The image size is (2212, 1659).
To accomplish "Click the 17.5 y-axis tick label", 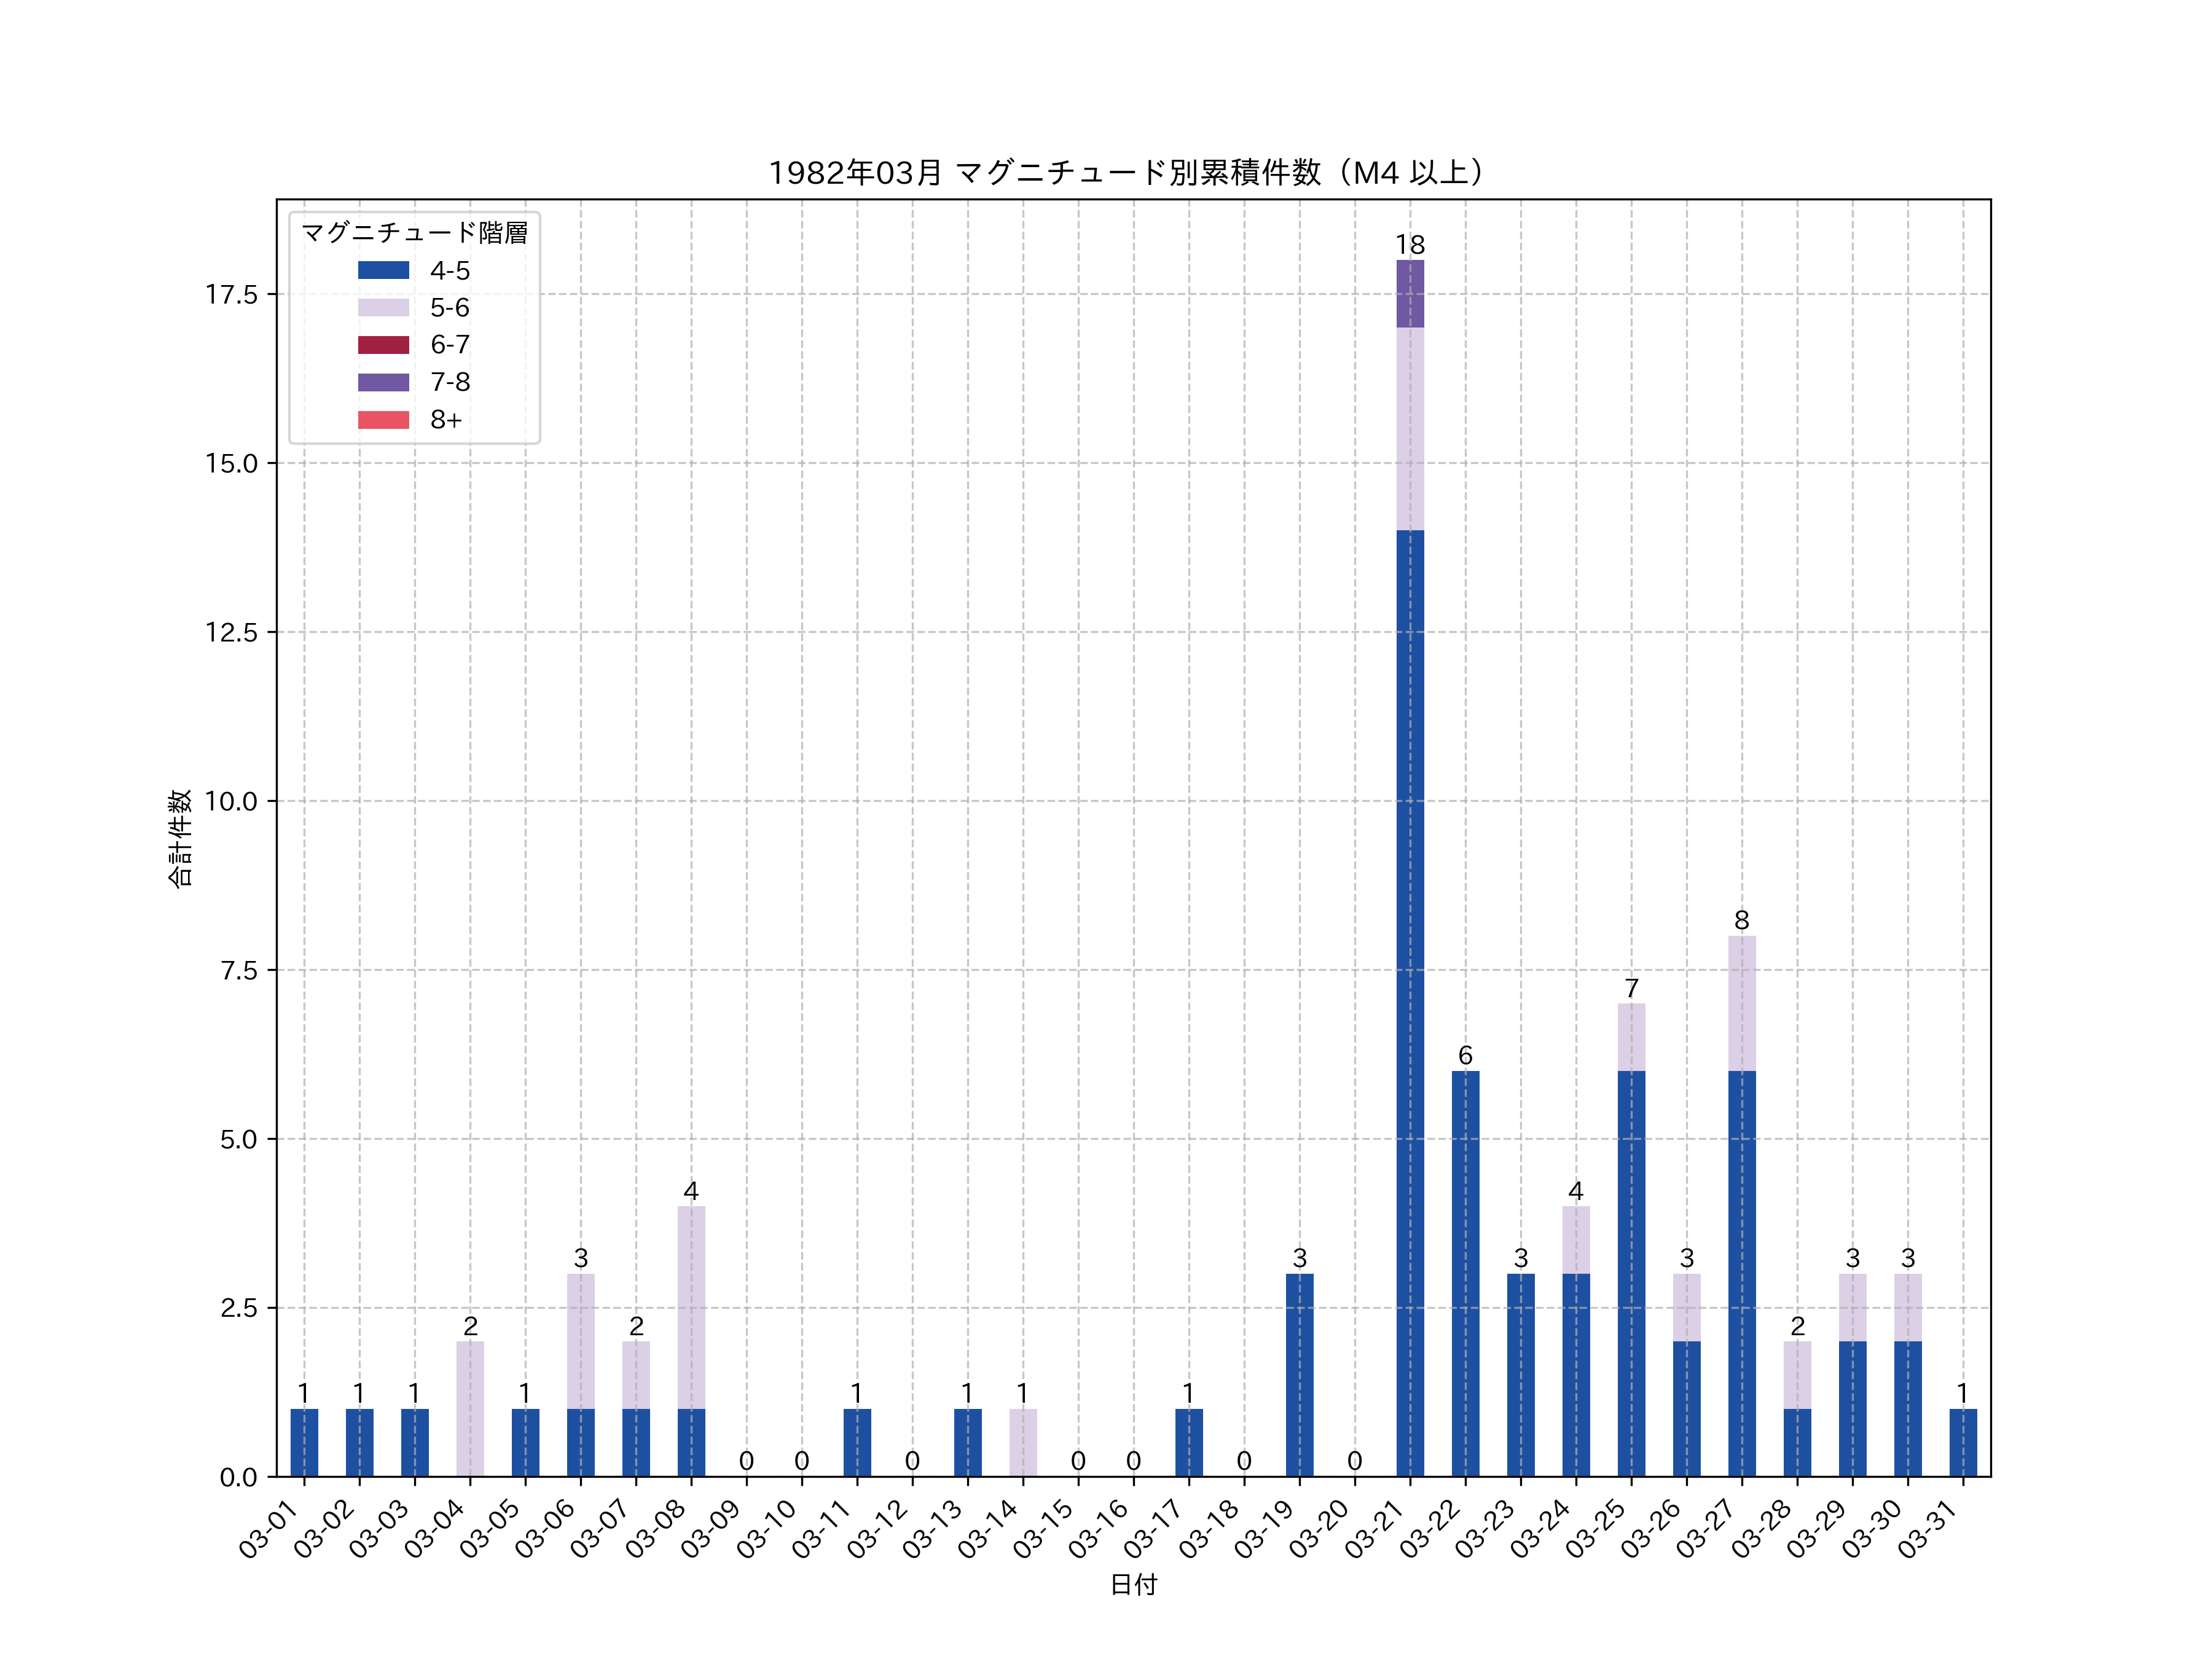I will point(231,295).
